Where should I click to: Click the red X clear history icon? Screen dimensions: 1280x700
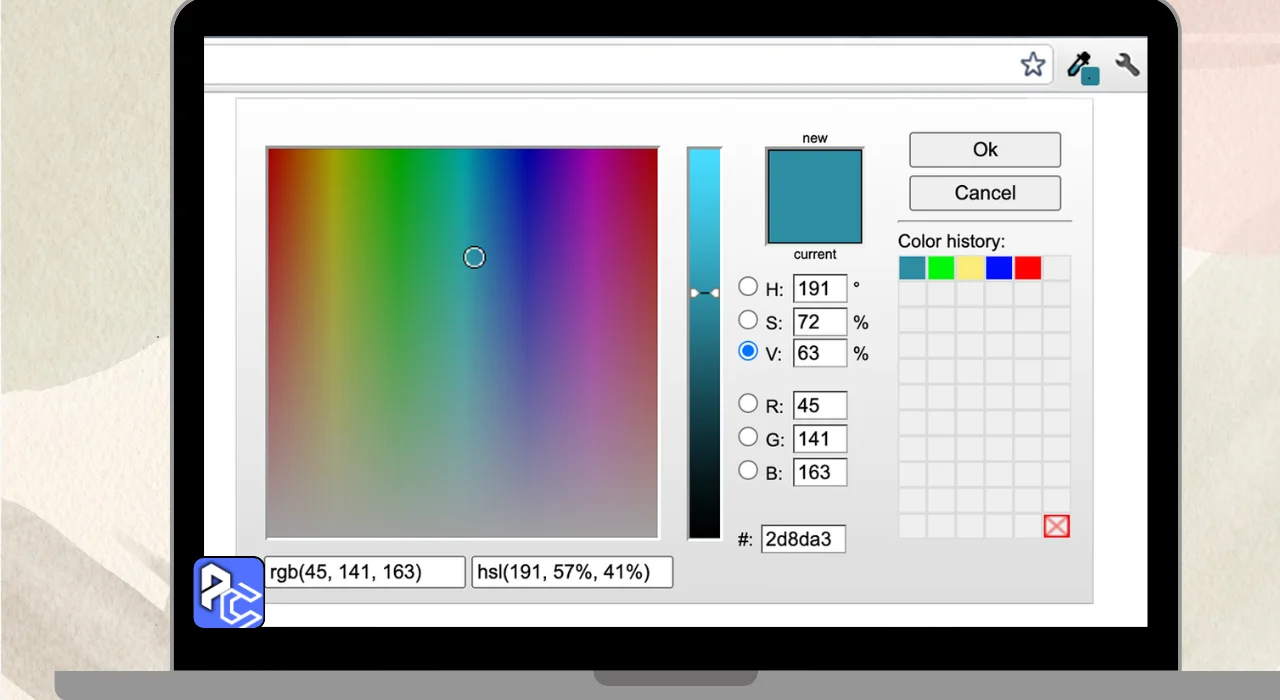(1056, 526)
